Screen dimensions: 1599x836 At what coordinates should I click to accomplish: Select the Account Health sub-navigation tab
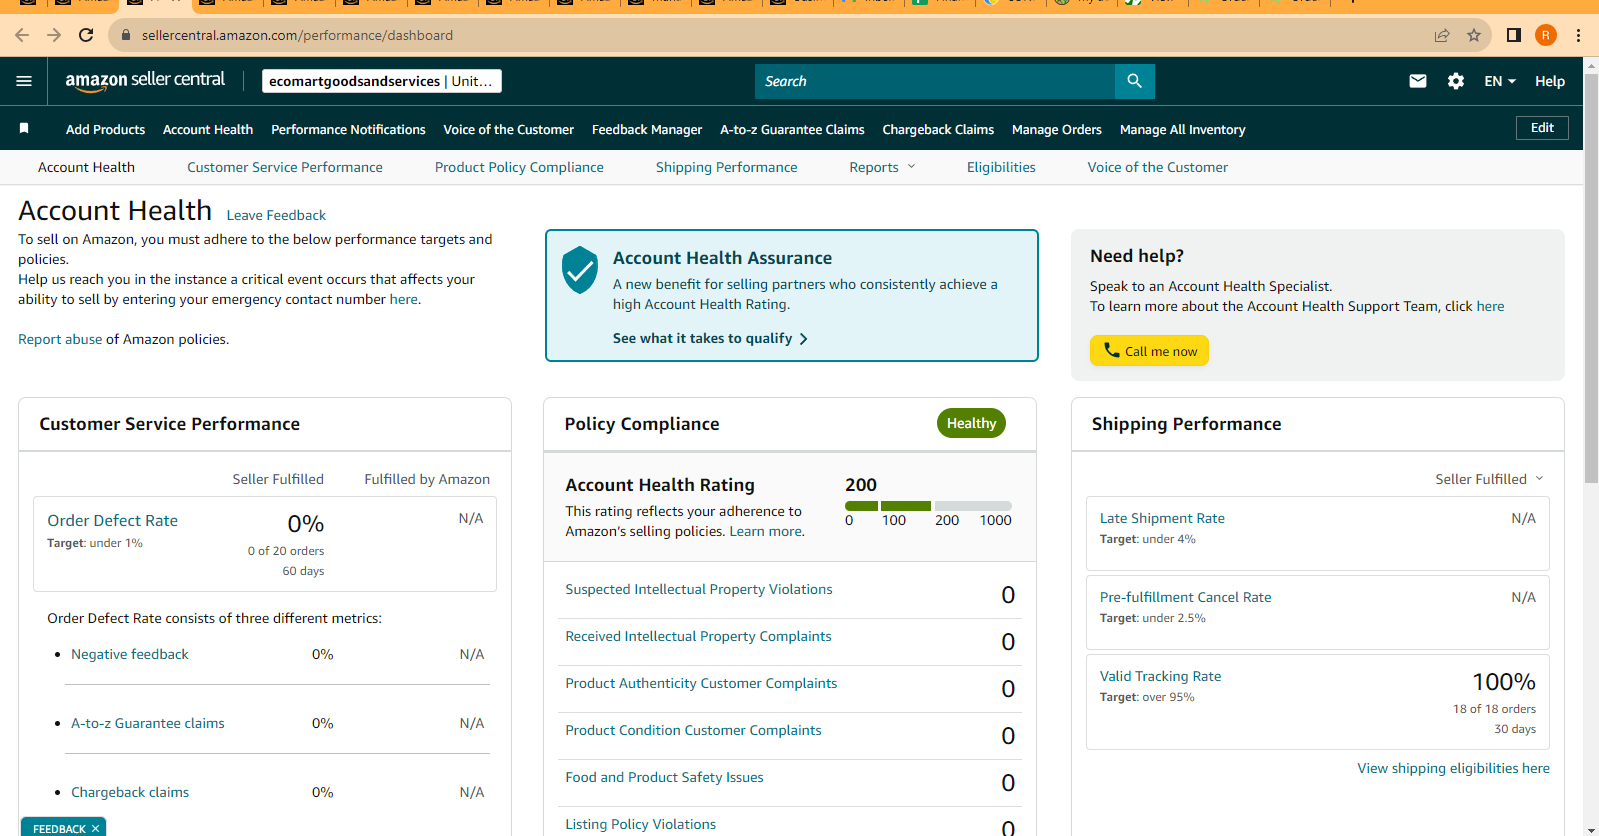click(x=86, y=167)
